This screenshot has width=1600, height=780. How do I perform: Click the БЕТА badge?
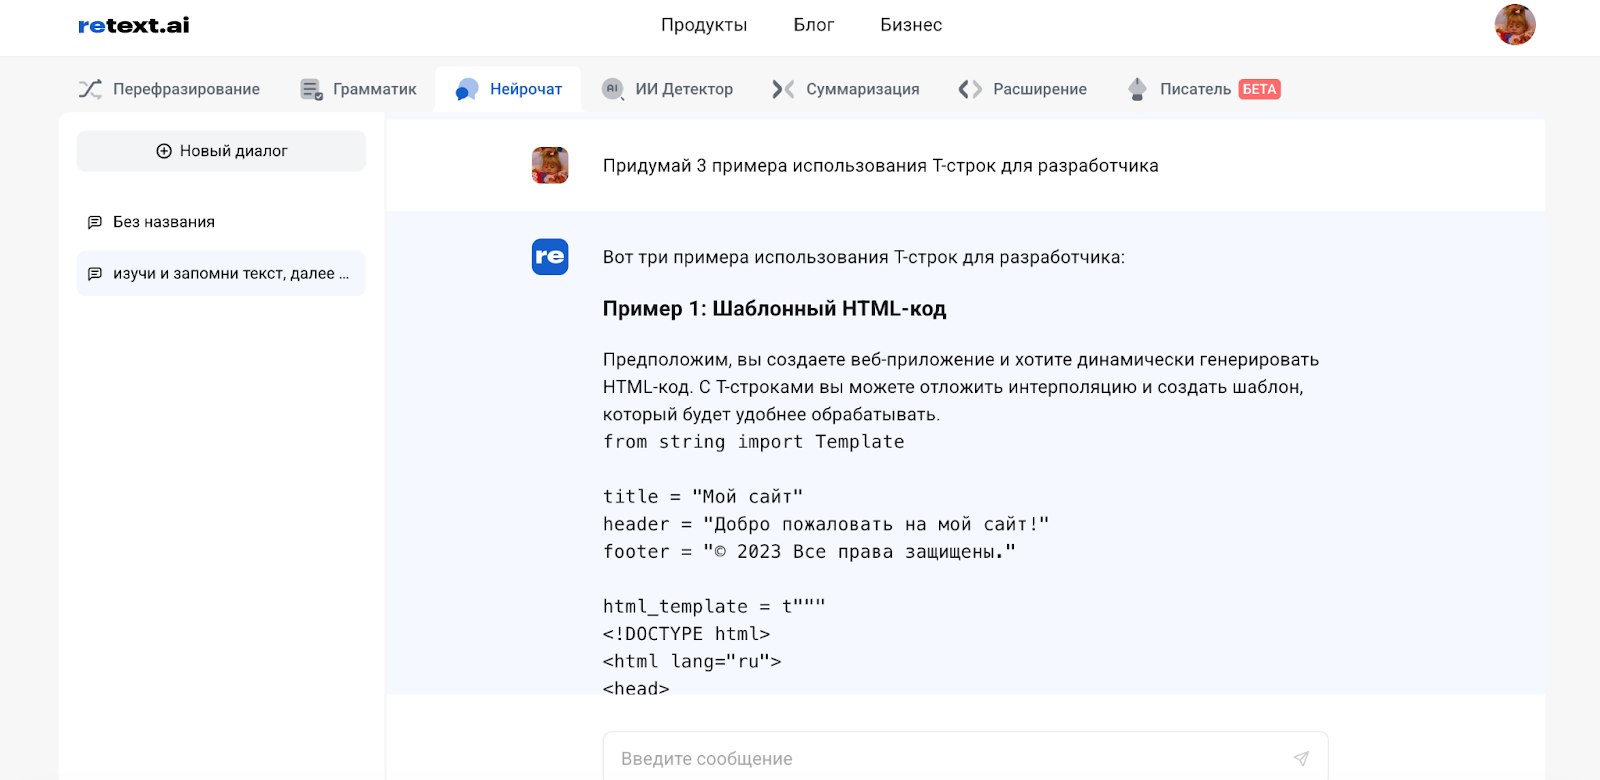1260,89
